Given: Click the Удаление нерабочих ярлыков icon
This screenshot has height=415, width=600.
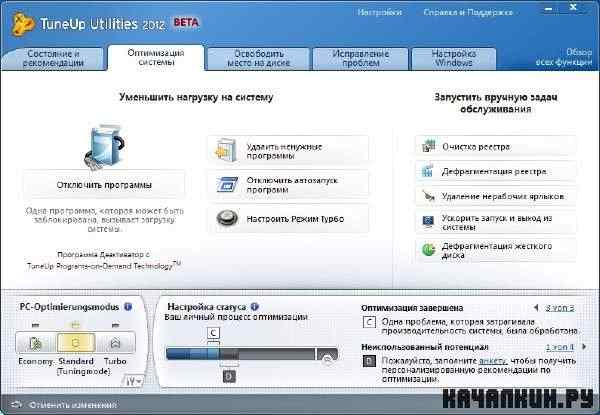Looking at the screenshot, I should coord(428,196).
